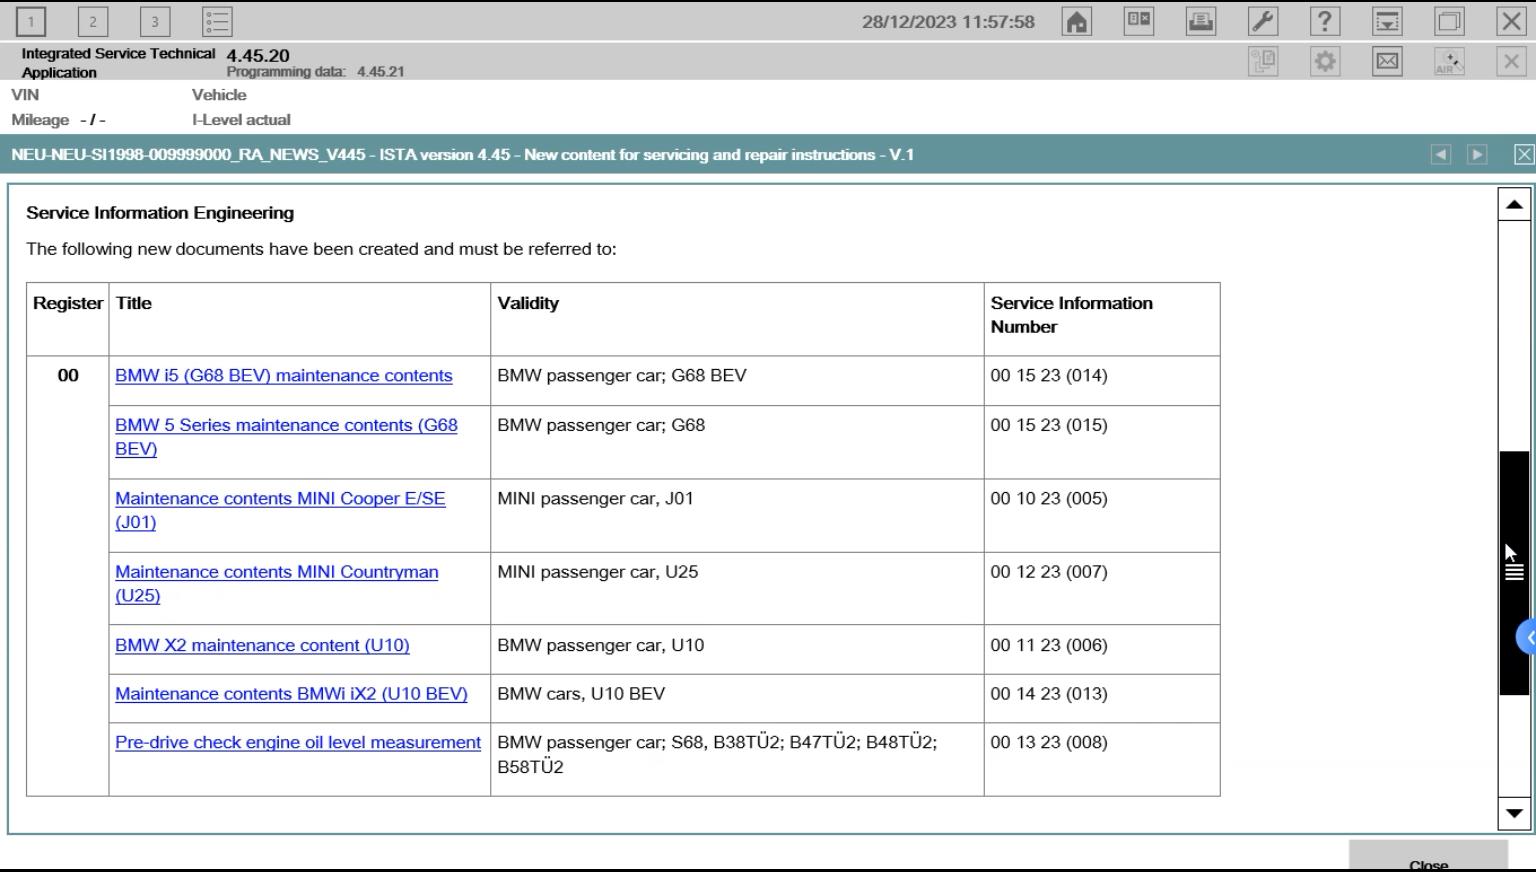Click the 'Mileage' label
The image size is (1536, 872).
coord(40,120)
